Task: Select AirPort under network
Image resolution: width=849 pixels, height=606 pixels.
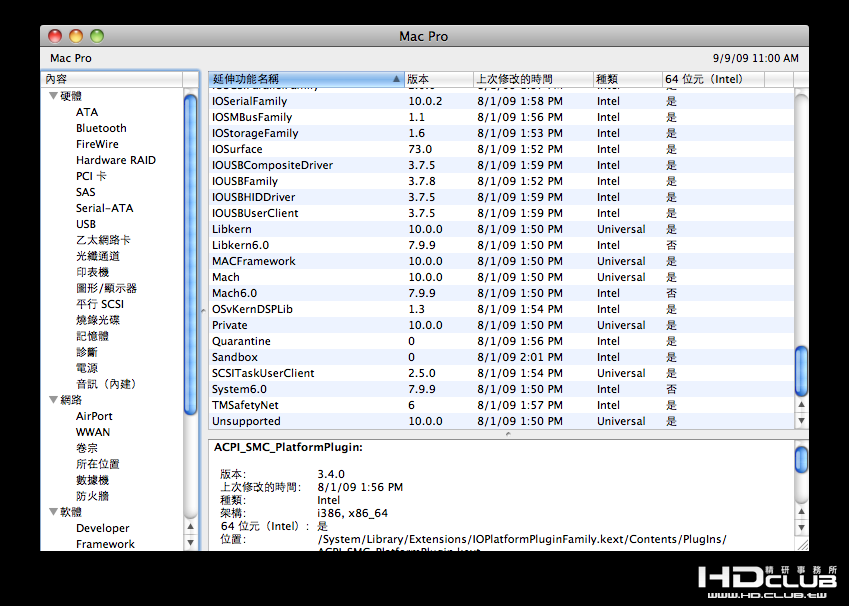Action: coord(94,416)
